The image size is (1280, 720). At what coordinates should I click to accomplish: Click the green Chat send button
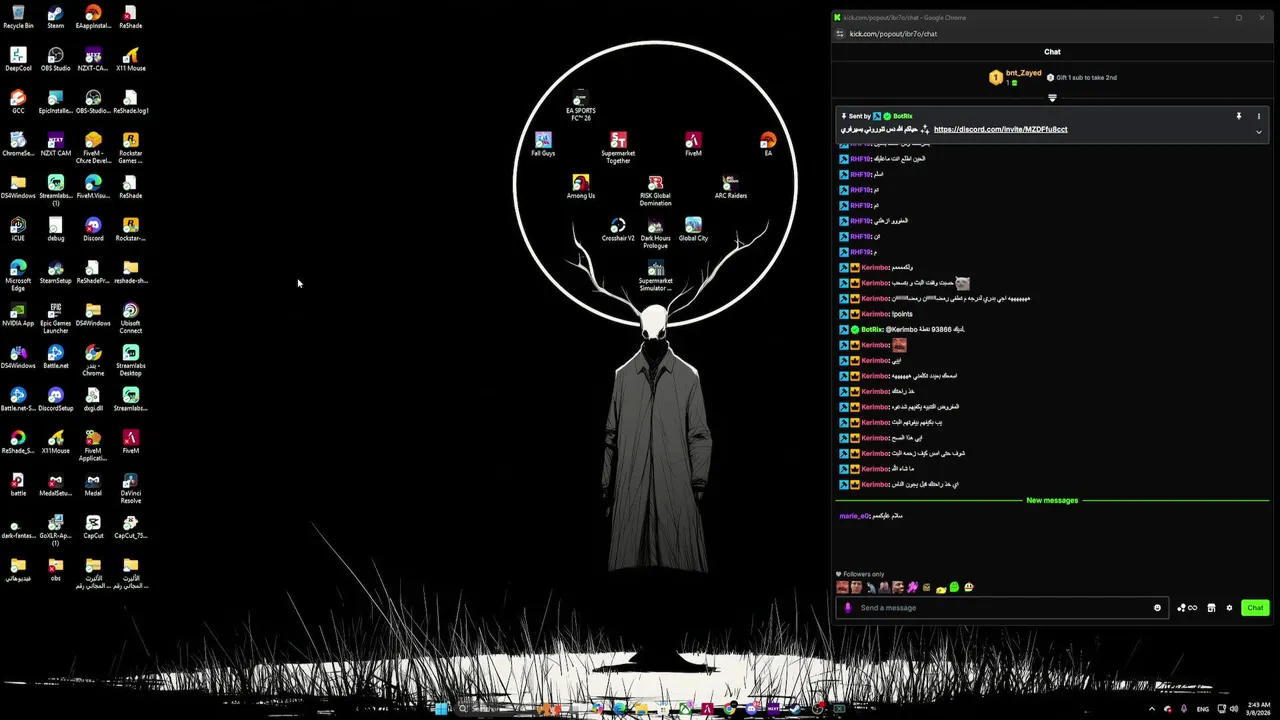[1255, 608]
